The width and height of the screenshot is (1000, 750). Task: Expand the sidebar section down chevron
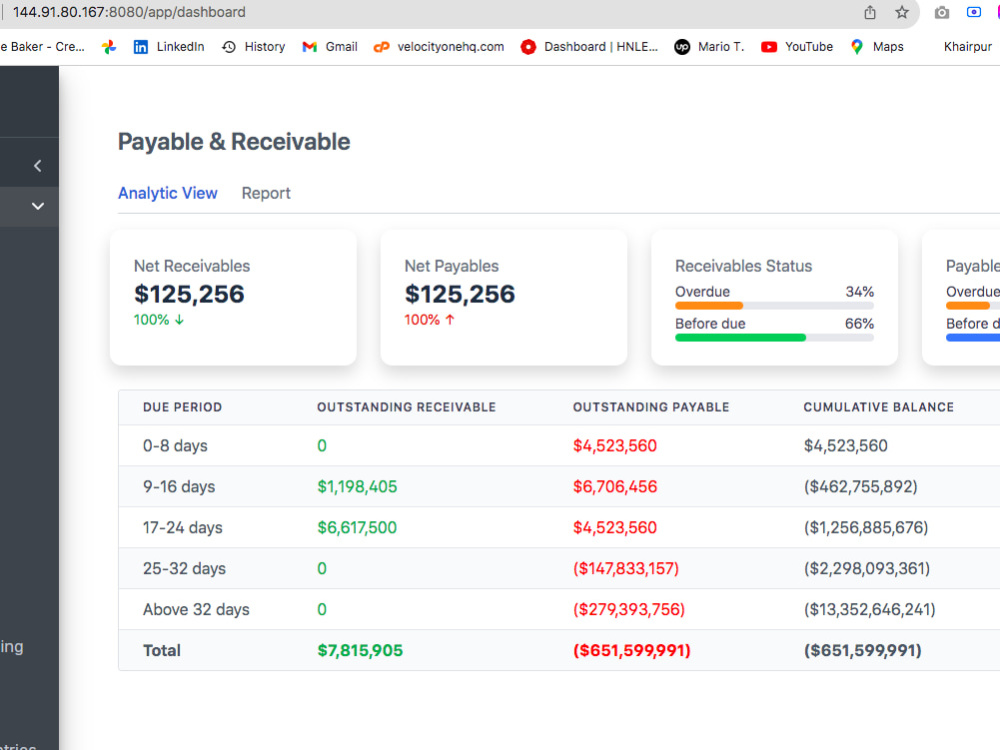38,206
